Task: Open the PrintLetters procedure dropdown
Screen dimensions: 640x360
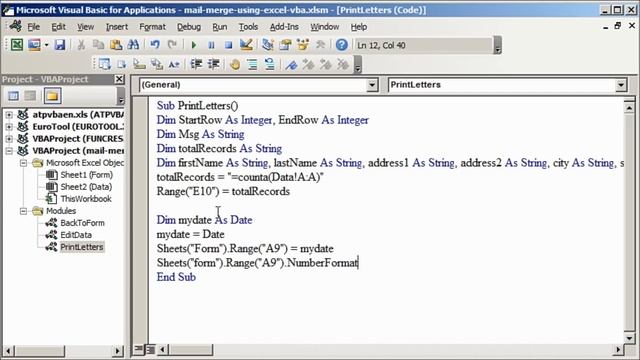Action: click(620, 85)
